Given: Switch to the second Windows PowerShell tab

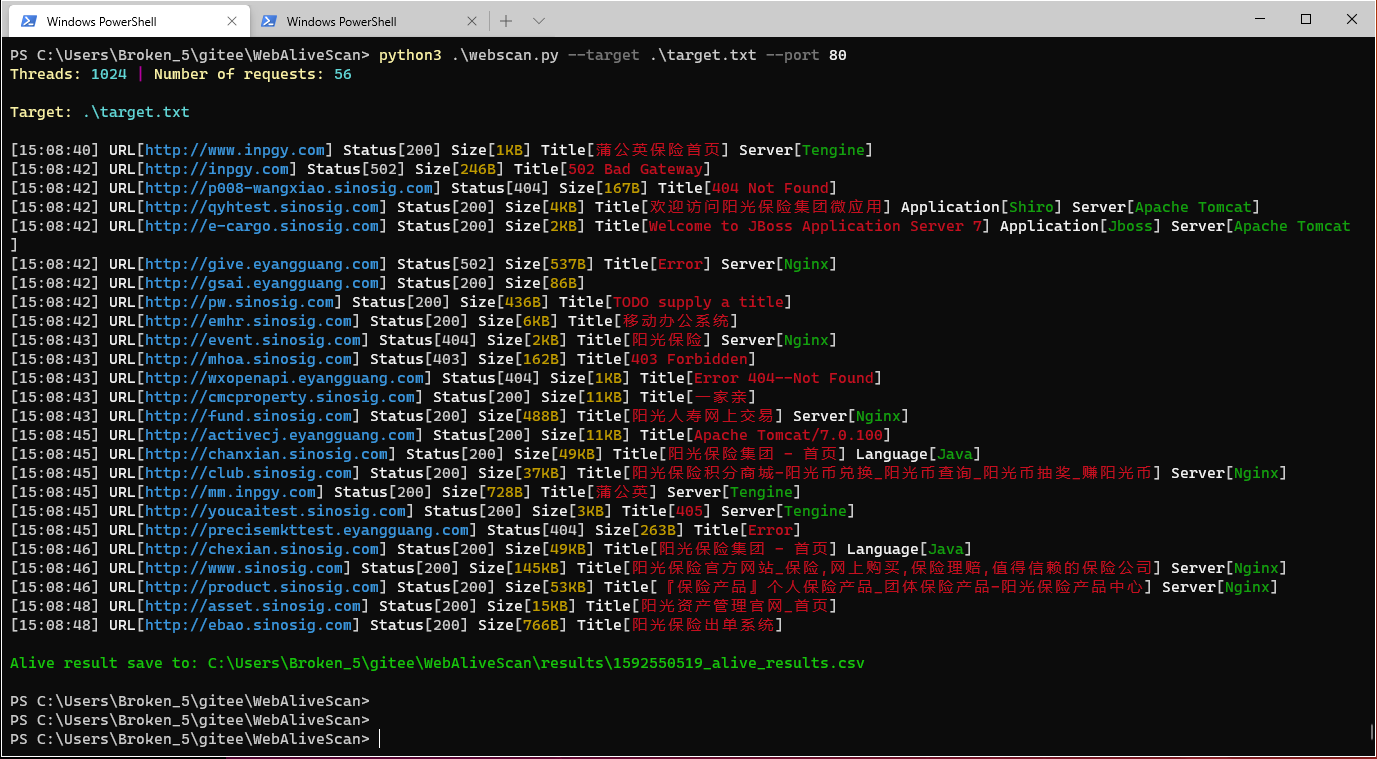Looking at the screenshot, I should 370,21.
